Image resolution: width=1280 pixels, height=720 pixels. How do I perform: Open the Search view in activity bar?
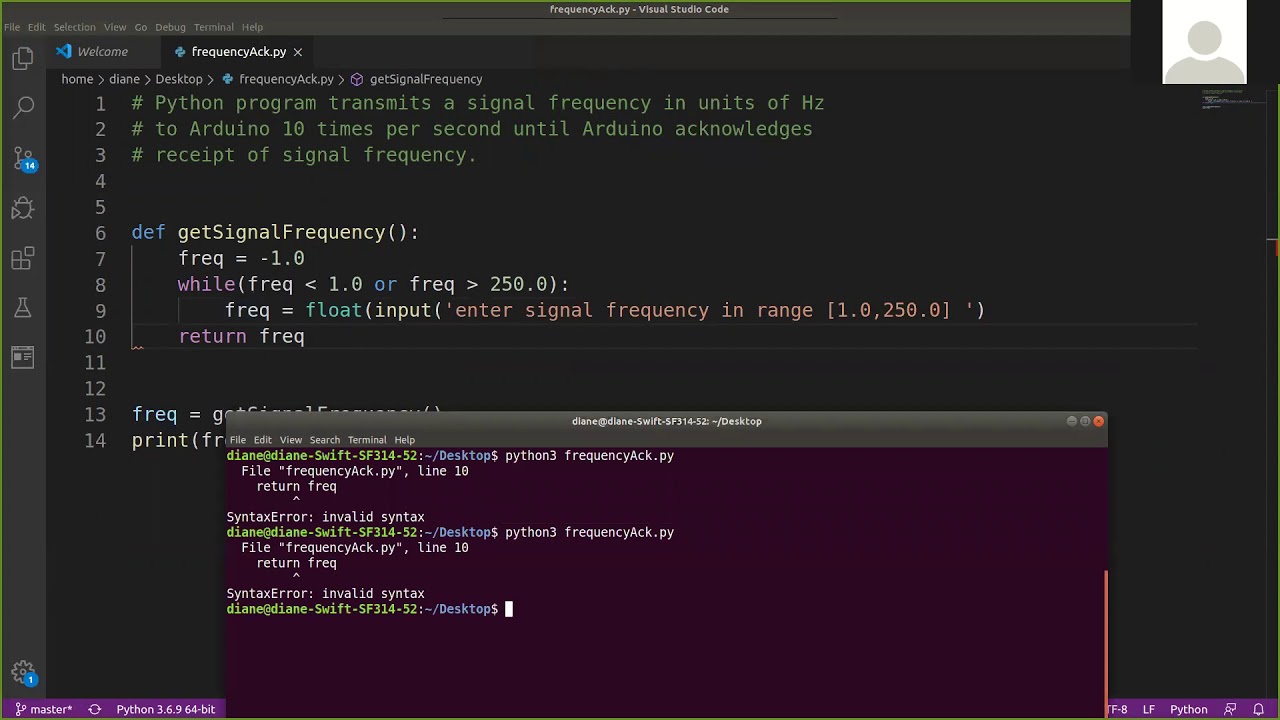click(23, 107)
